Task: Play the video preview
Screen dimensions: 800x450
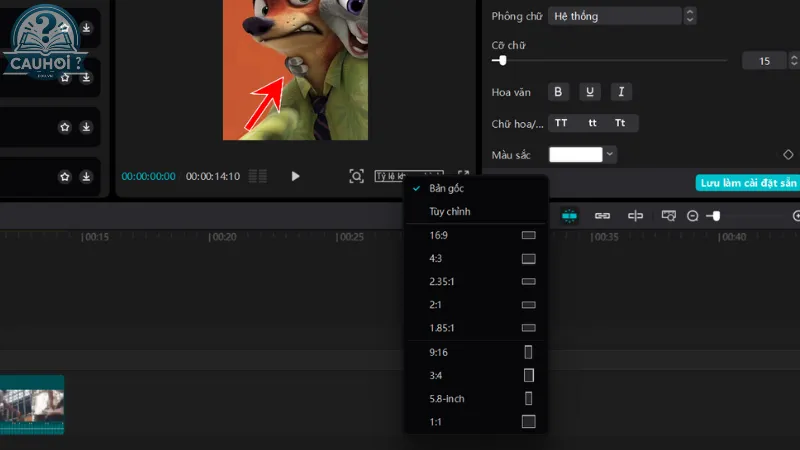Action: (x=295, y=176)
